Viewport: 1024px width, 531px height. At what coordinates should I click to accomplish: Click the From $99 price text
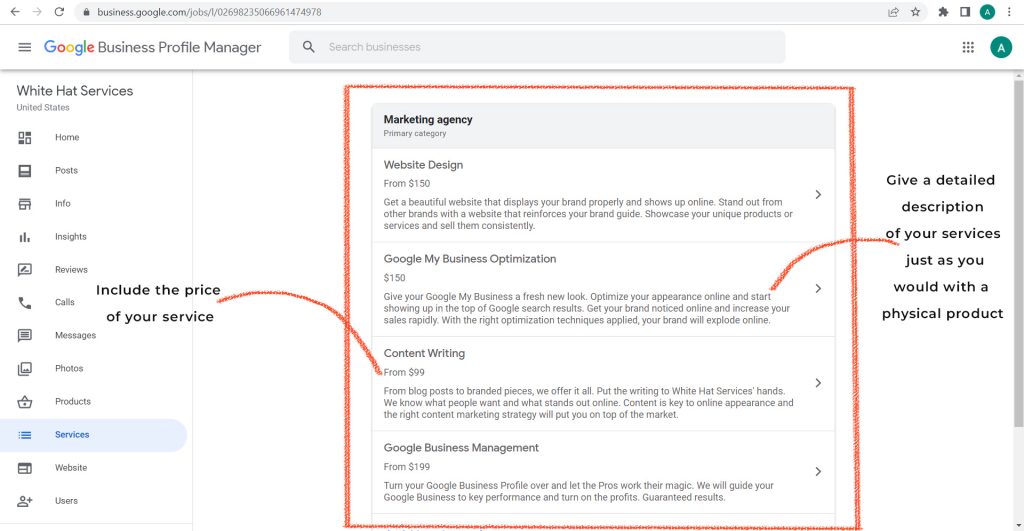click(404, 372)
